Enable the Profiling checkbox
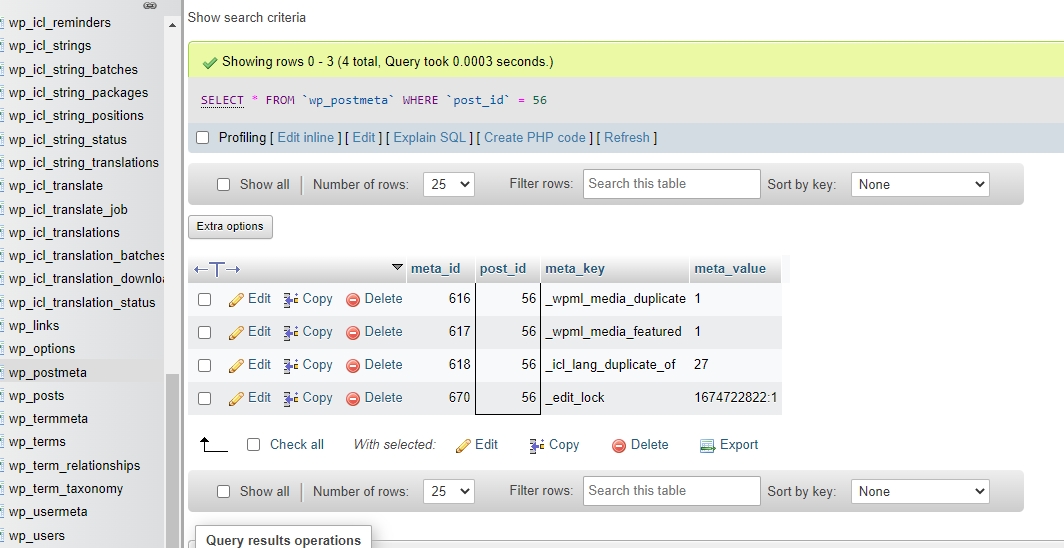 [x=203, y=138]
